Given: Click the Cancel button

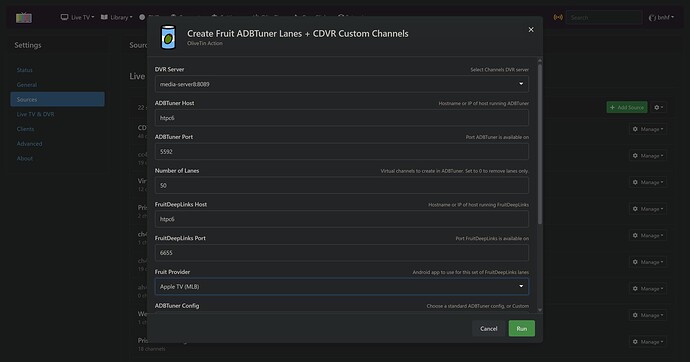Looking at the screenshot, I should click(x=488, y=329).
